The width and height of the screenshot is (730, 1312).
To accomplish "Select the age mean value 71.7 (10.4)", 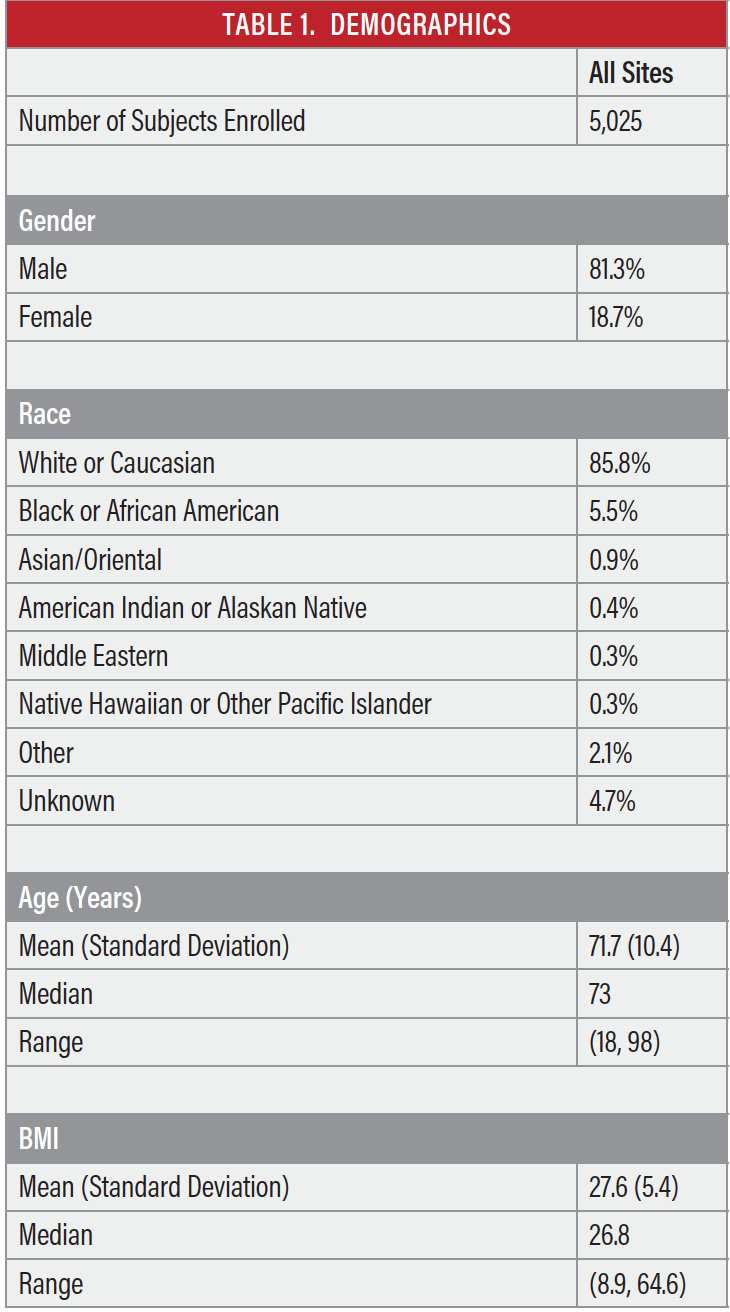I will [x=634, y=946].
